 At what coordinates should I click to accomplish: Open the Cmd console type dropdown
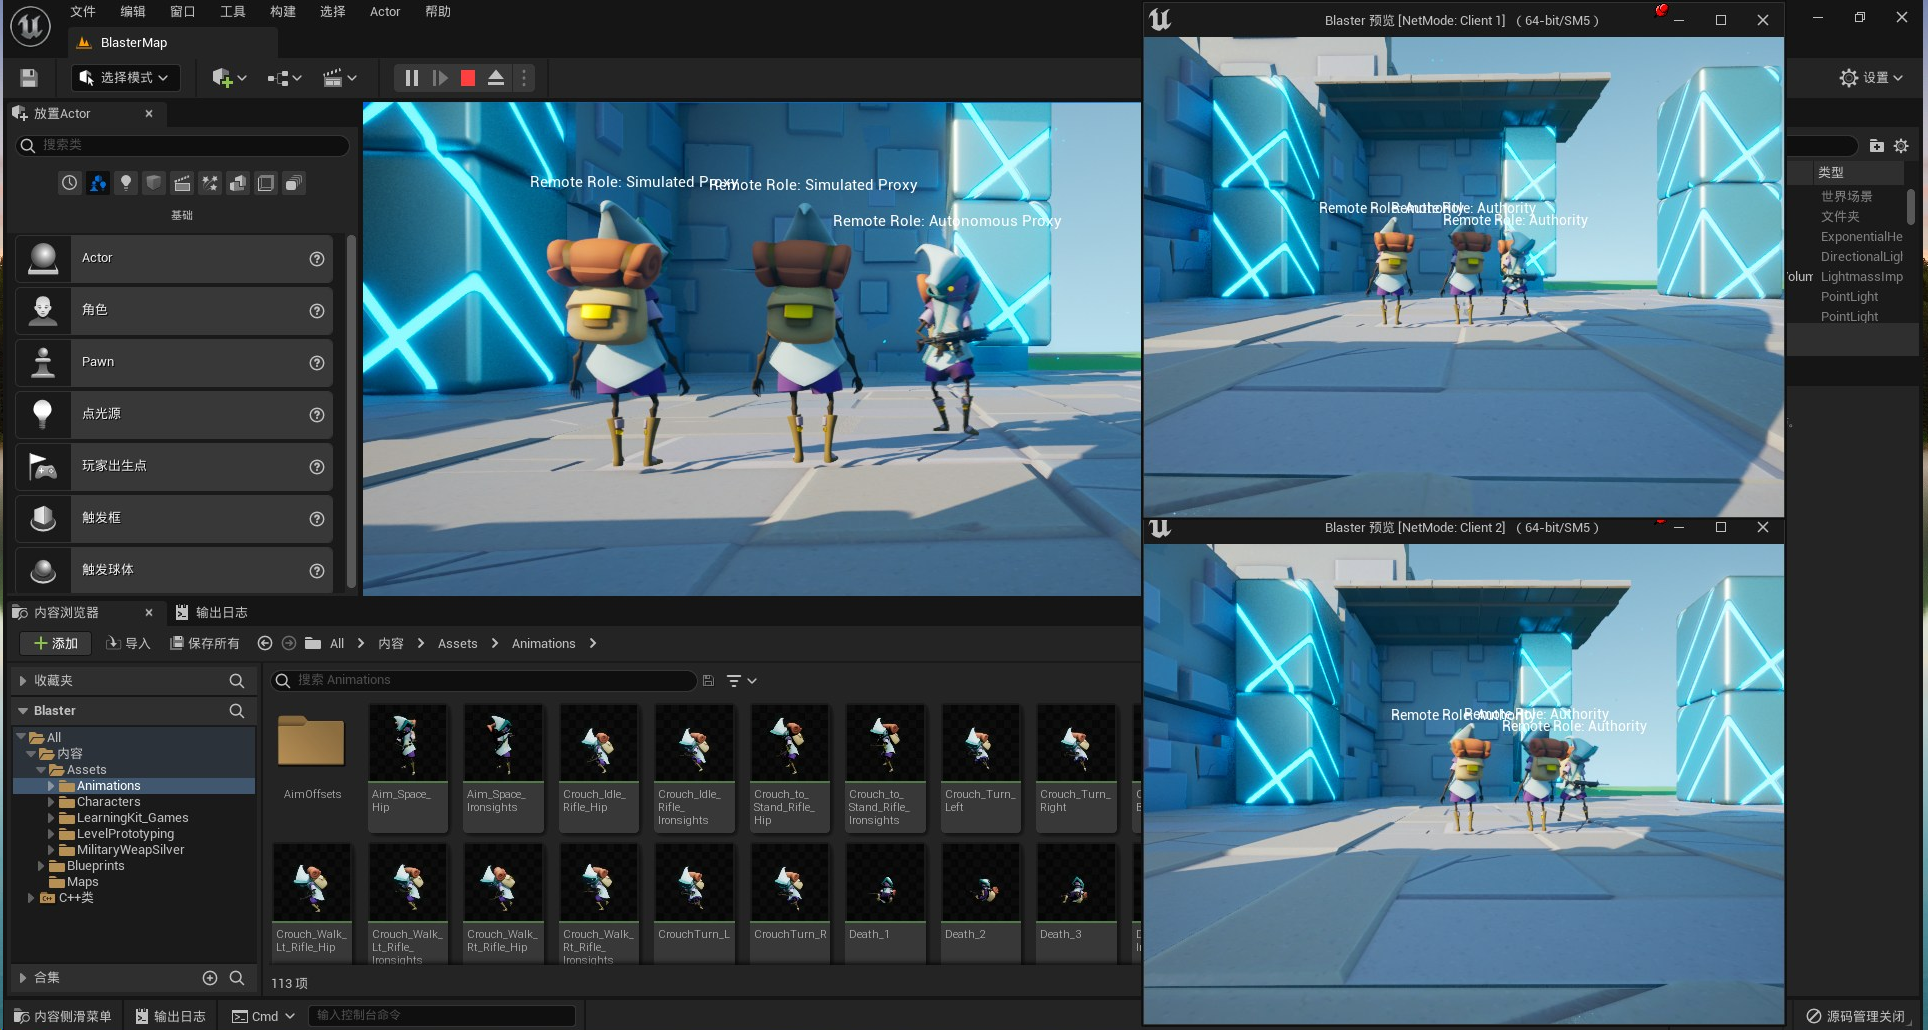pos(264,1016)
